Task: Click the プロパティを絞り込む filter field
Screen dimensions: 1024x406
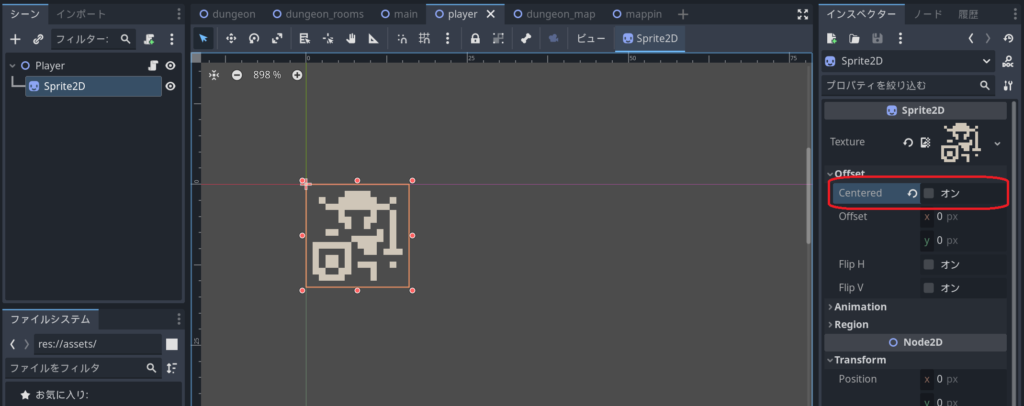Action: pos(898,86)
